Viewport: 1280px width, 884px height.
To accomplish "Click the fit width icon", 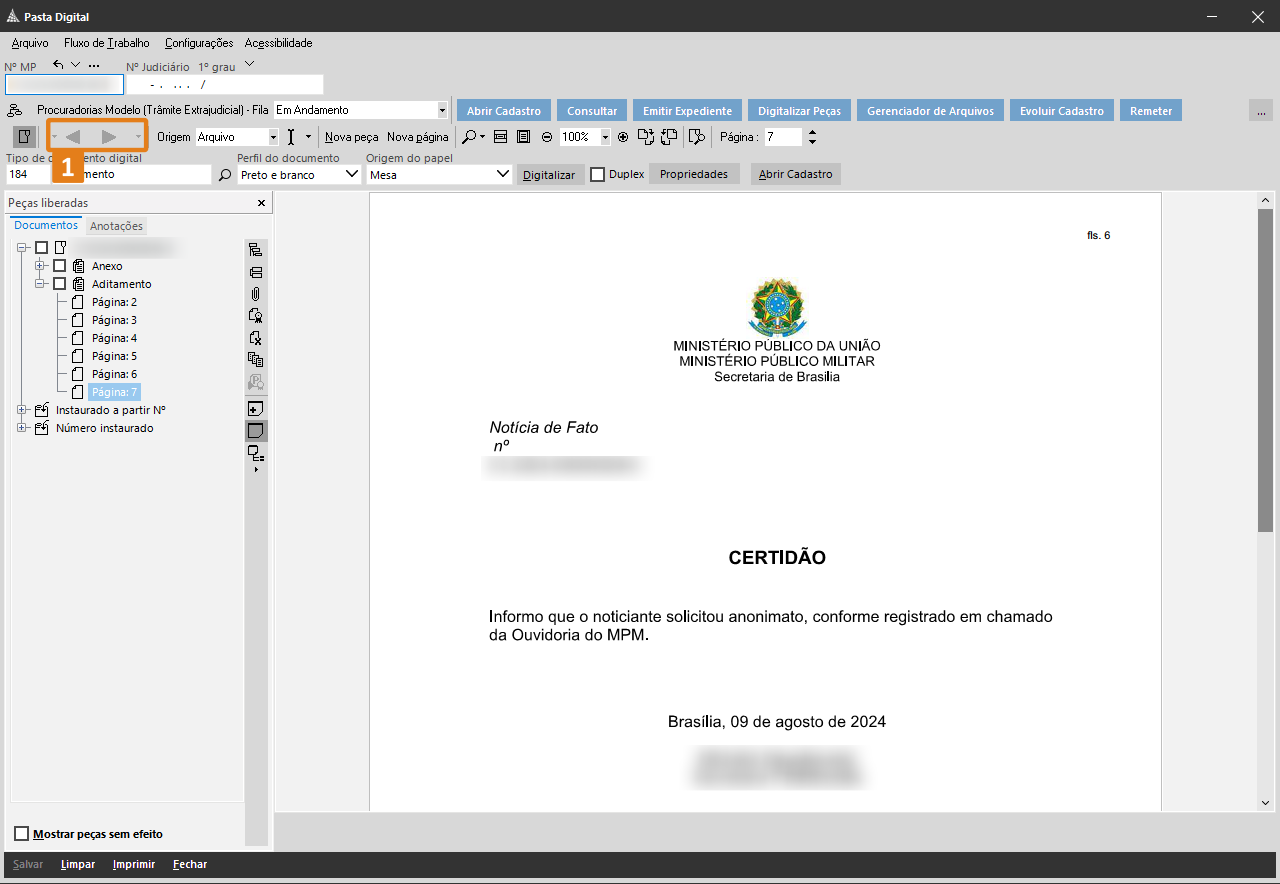I will click(x=501, y=137).
